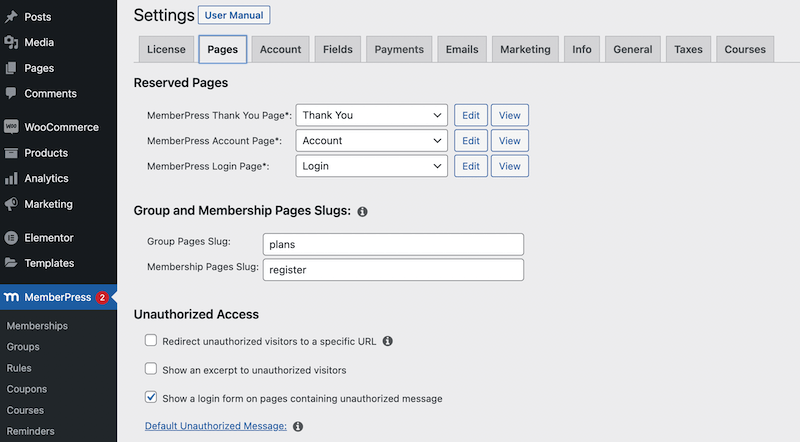Uncheck Show a login form checkbox

click(x=151, y=397)
